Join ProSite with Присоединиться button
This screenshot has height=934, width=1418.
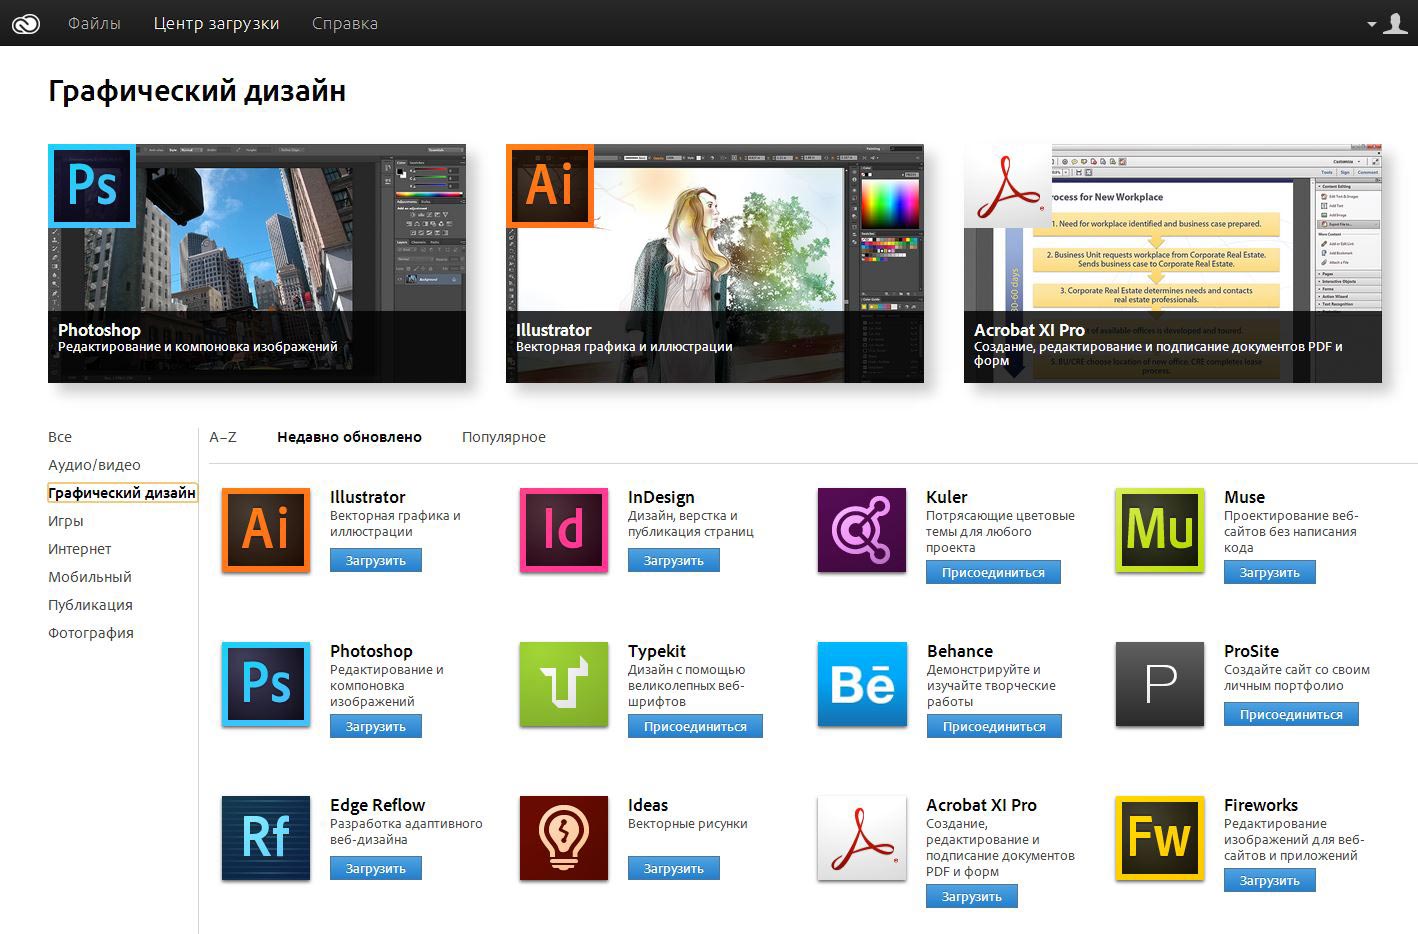[x=1291, y=715]
